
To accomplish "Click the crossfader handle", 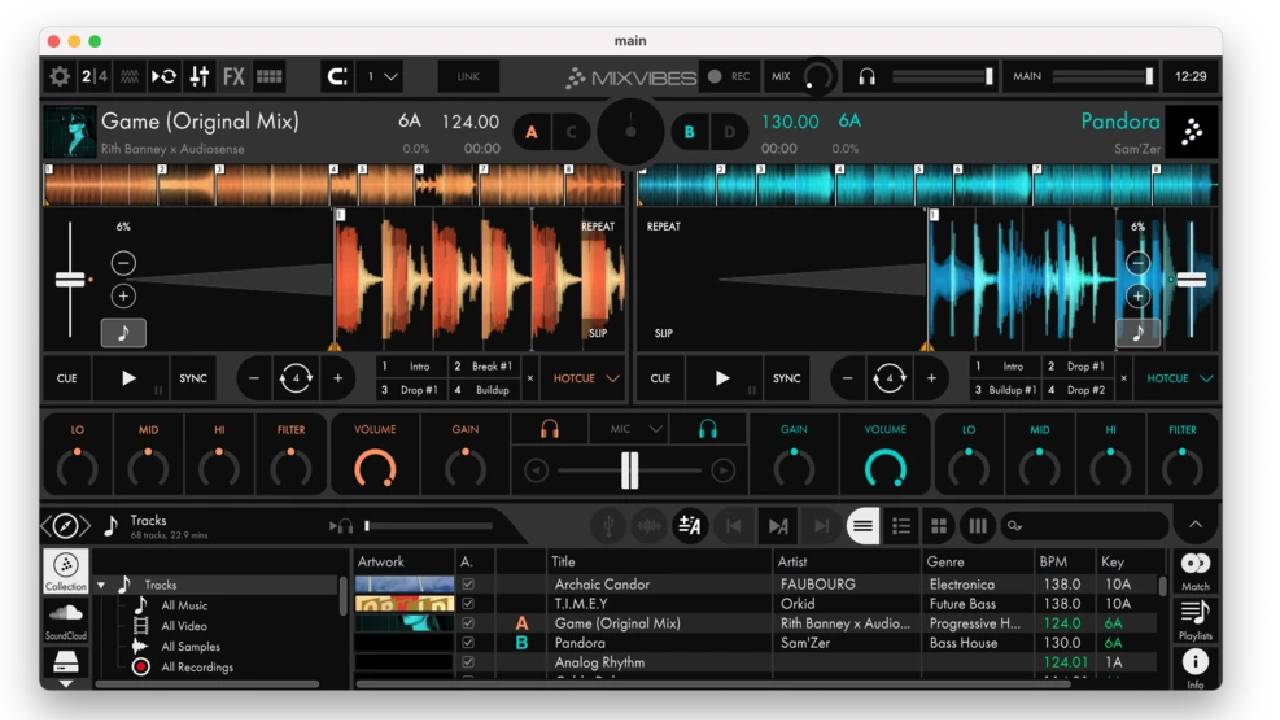I will (x=629, y=470).
